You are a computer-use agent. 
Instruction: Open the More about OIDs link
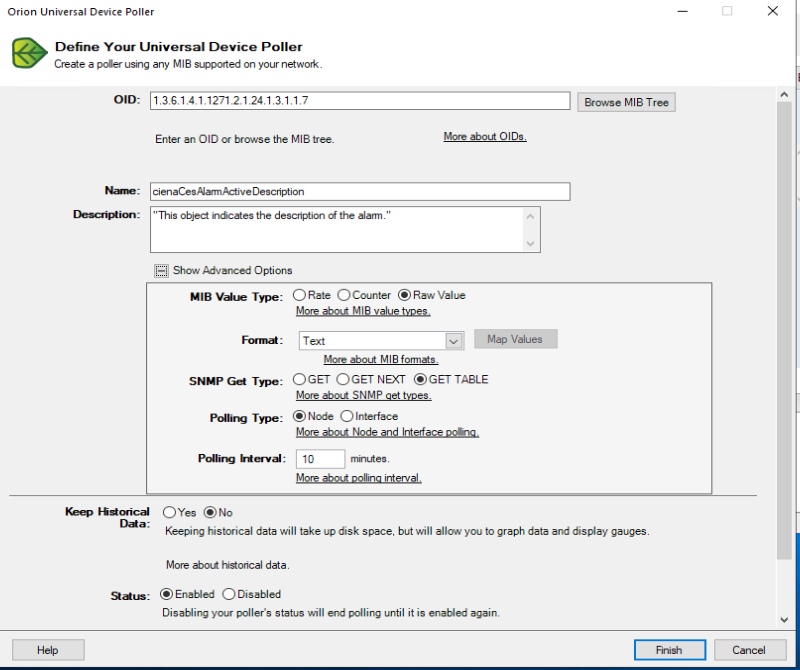(485, 136)
